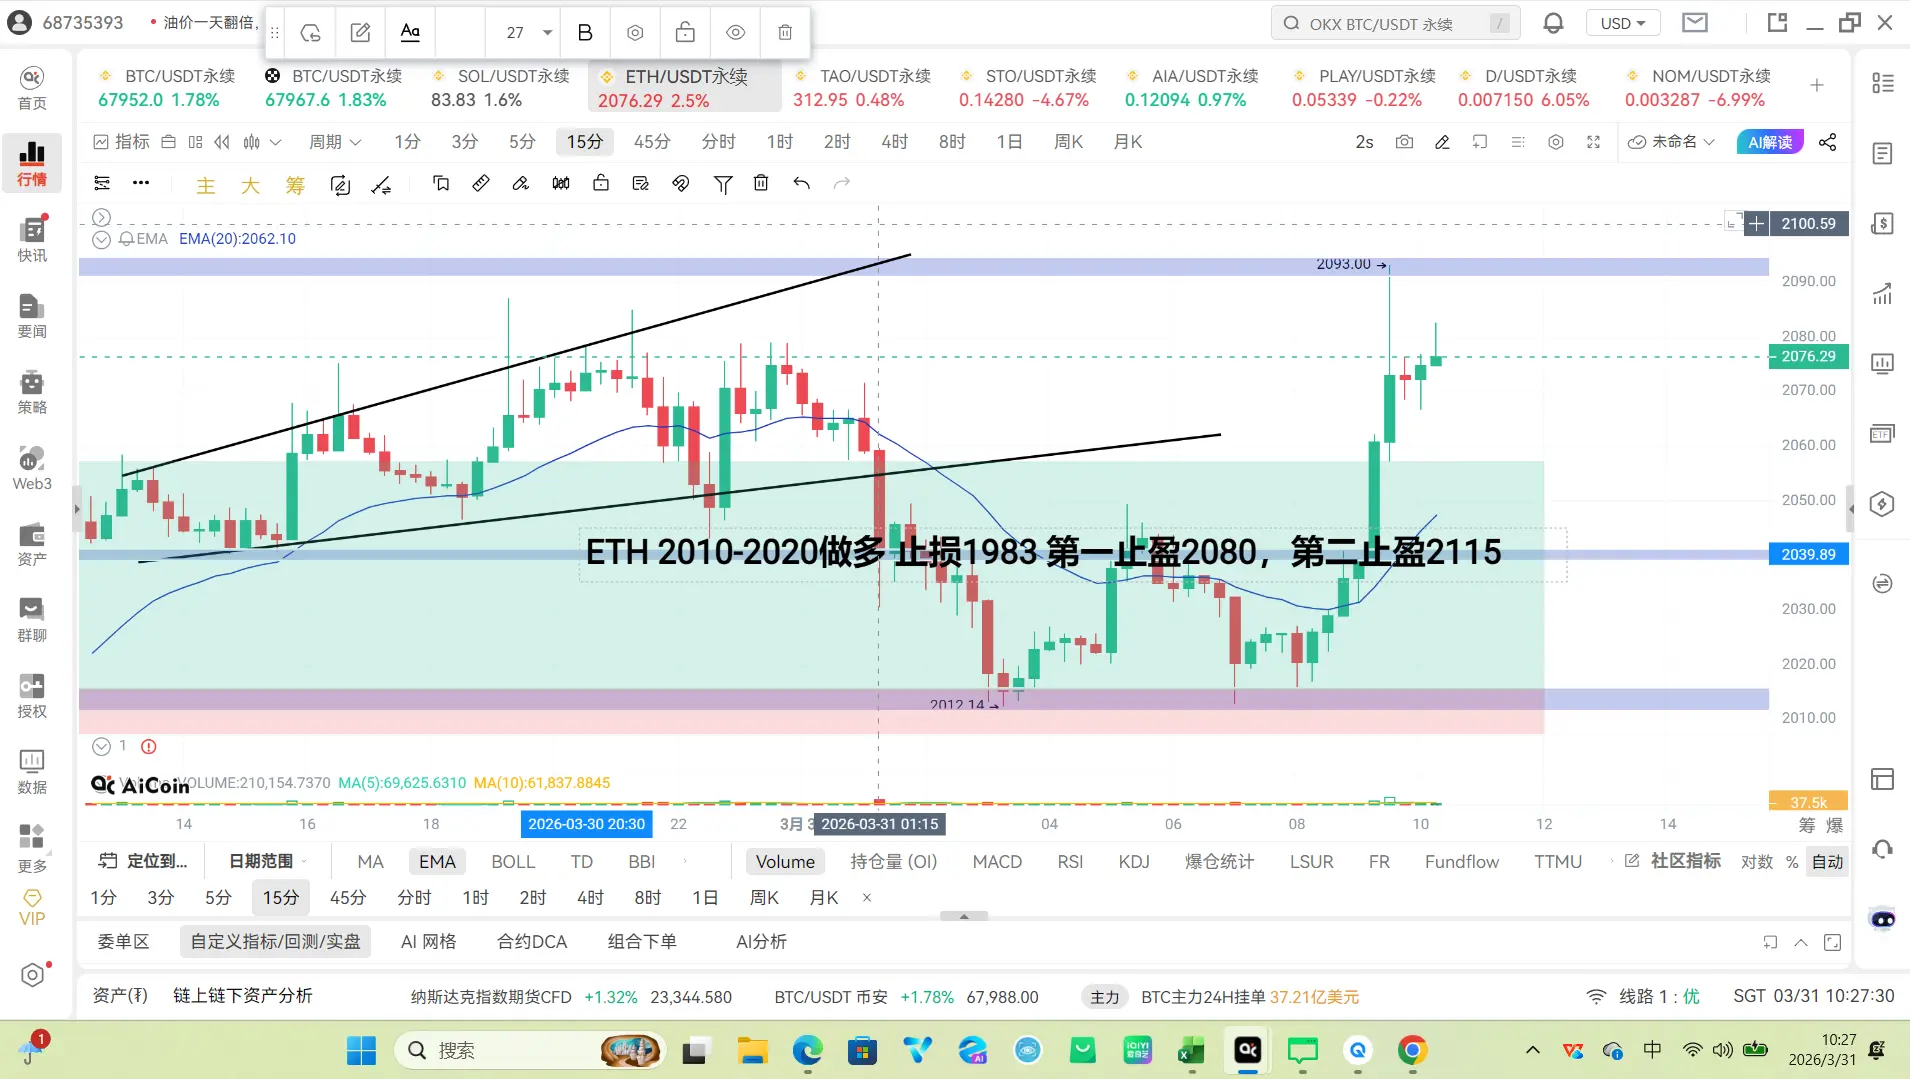Toggle the EMA main indicator
This screenshot has height=1079, width=1910.
[x=437, y=862]
